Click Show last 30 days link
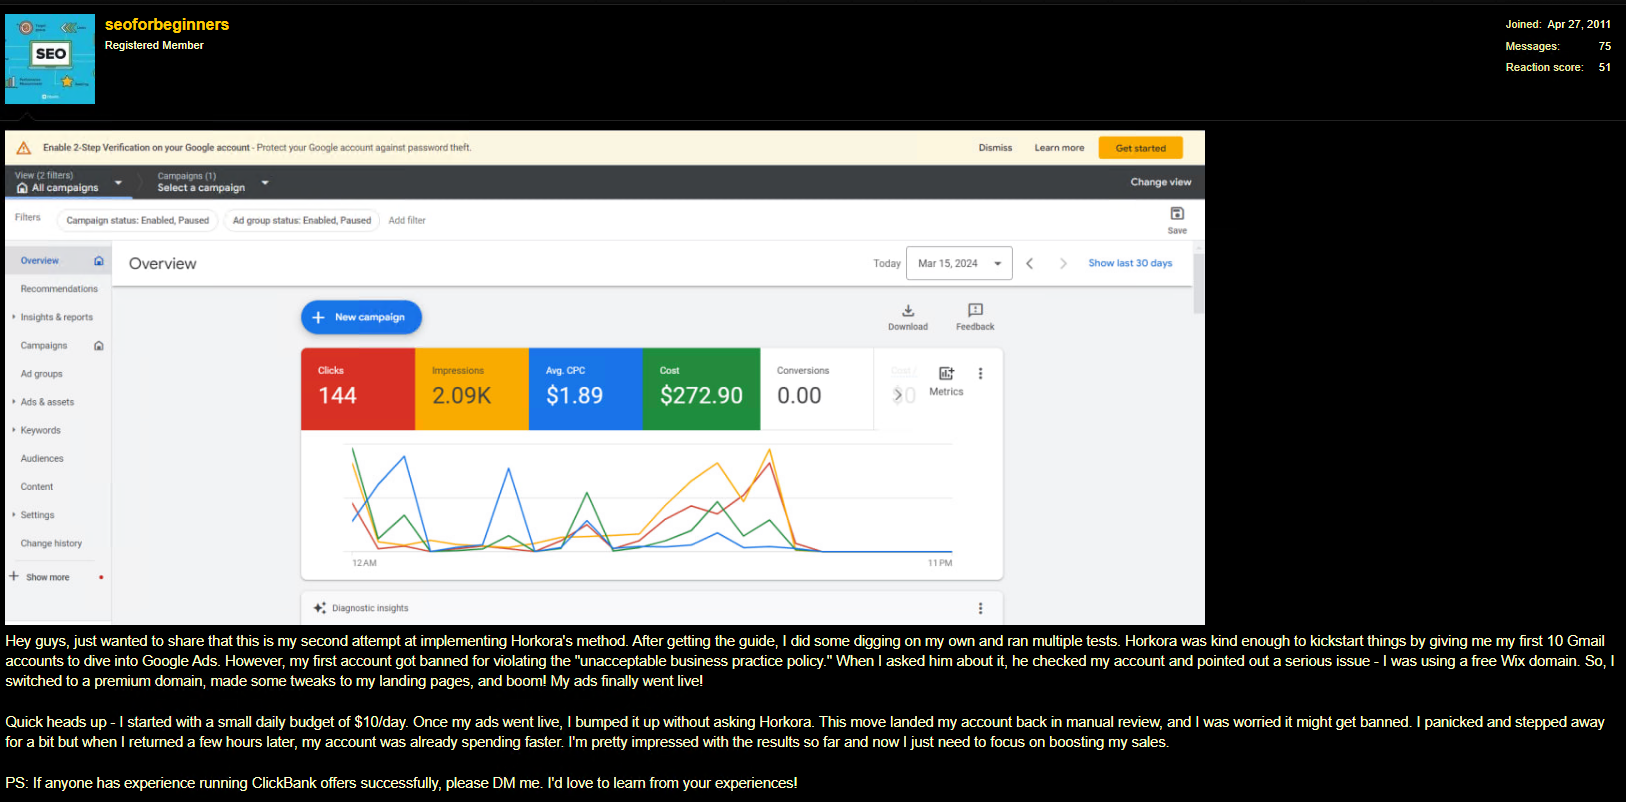The image size is (1626, 802). click(1130, 263)
